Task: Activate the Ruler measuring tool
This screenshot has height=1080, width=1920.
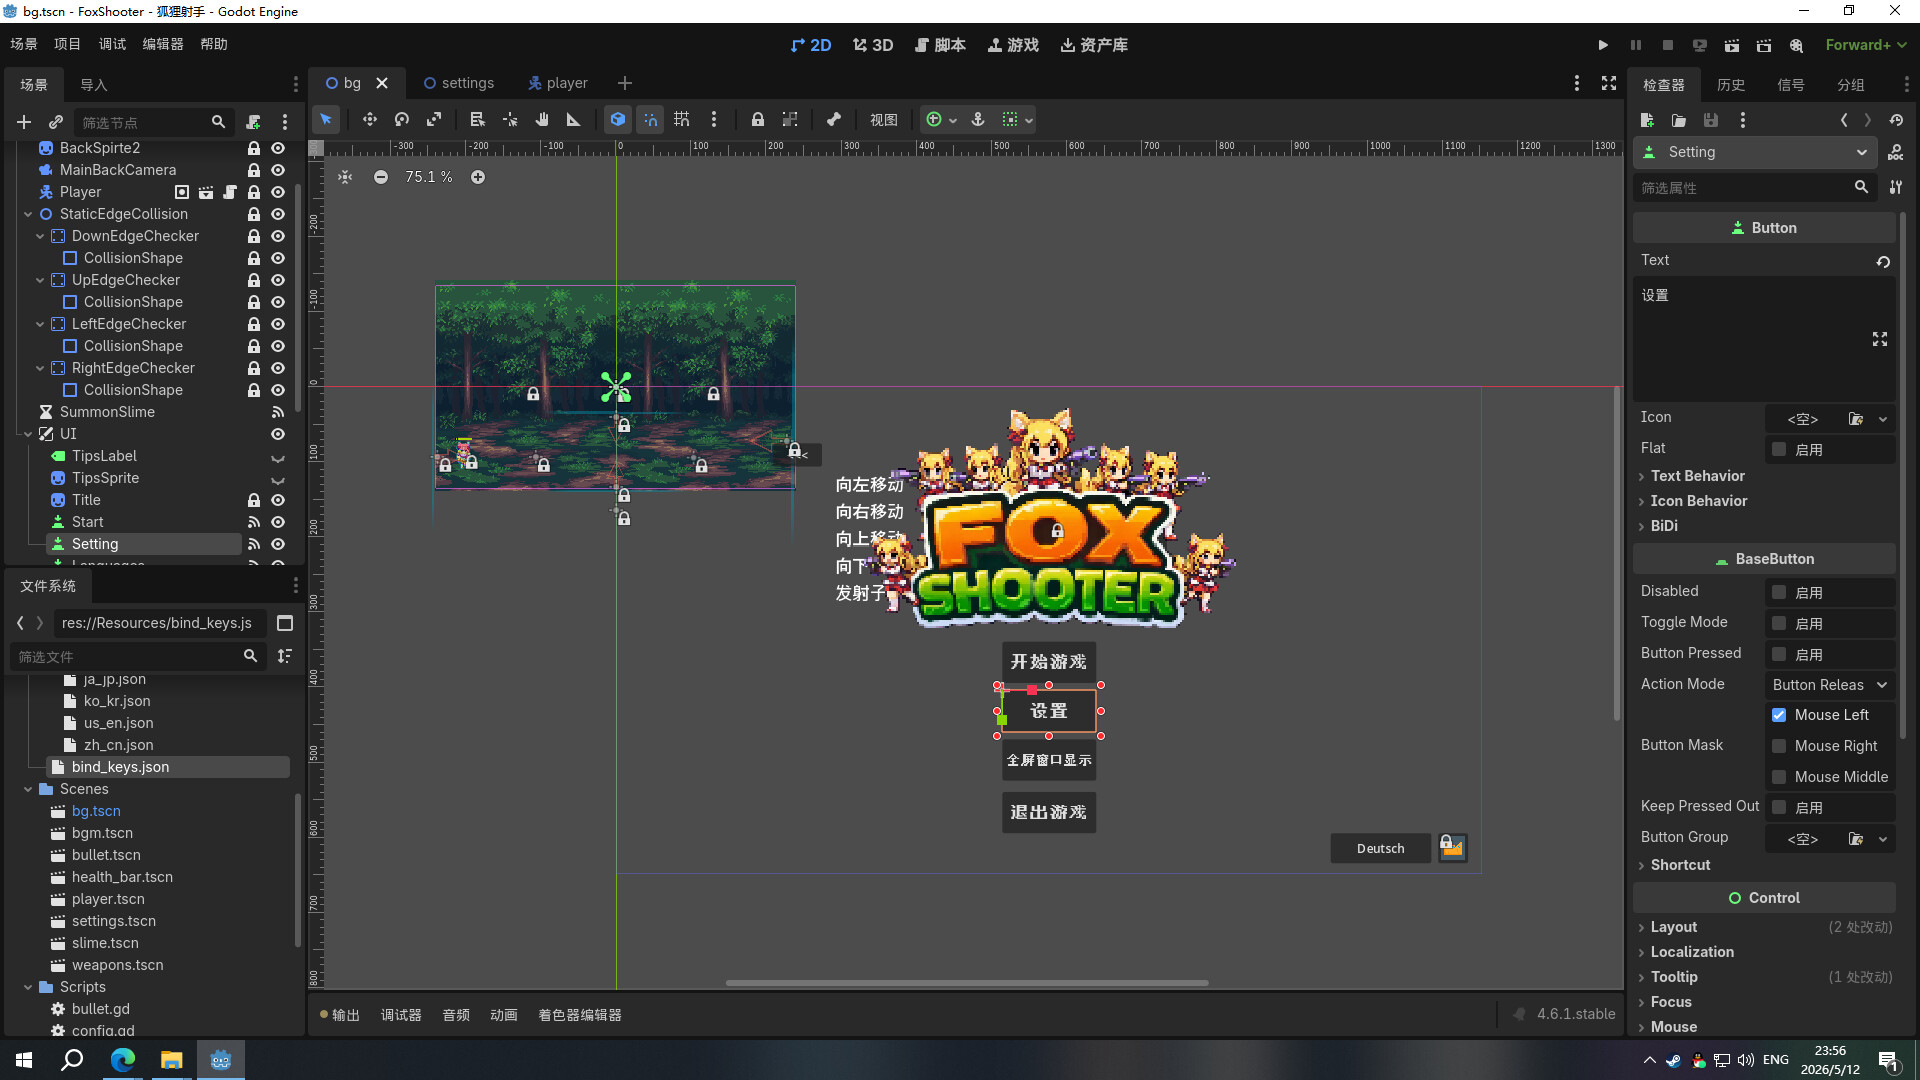Action: coord(574,120)
